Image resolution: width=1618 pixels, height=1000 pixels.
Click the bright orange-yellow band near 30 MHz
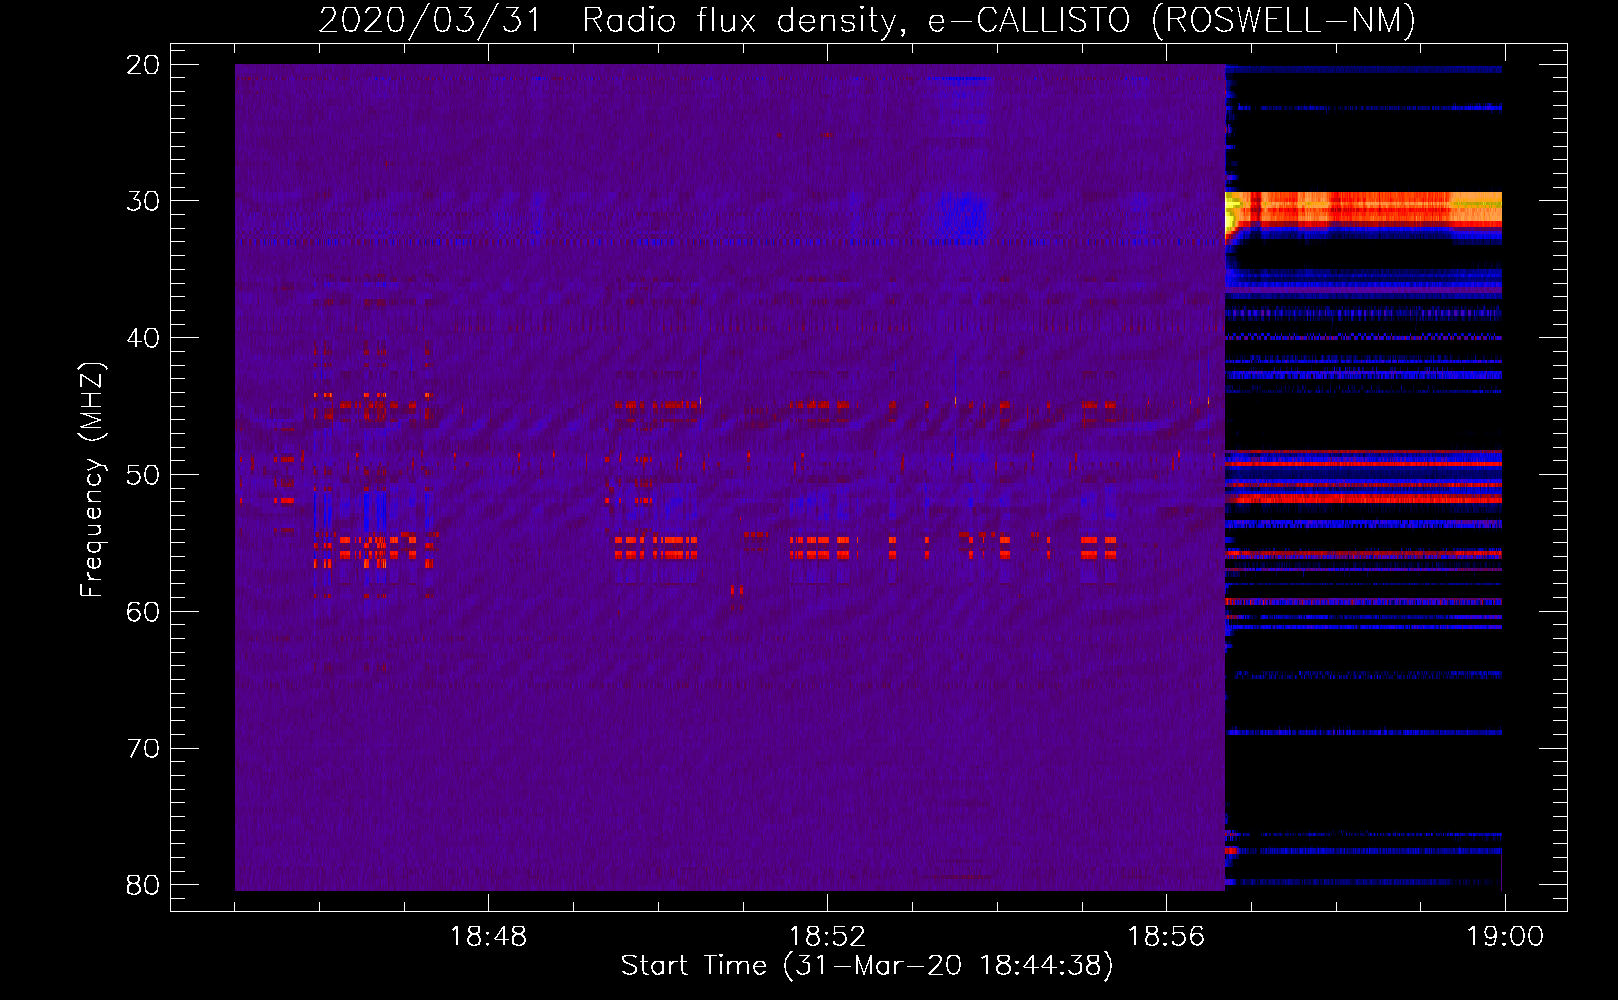[x=1364, y=210]
